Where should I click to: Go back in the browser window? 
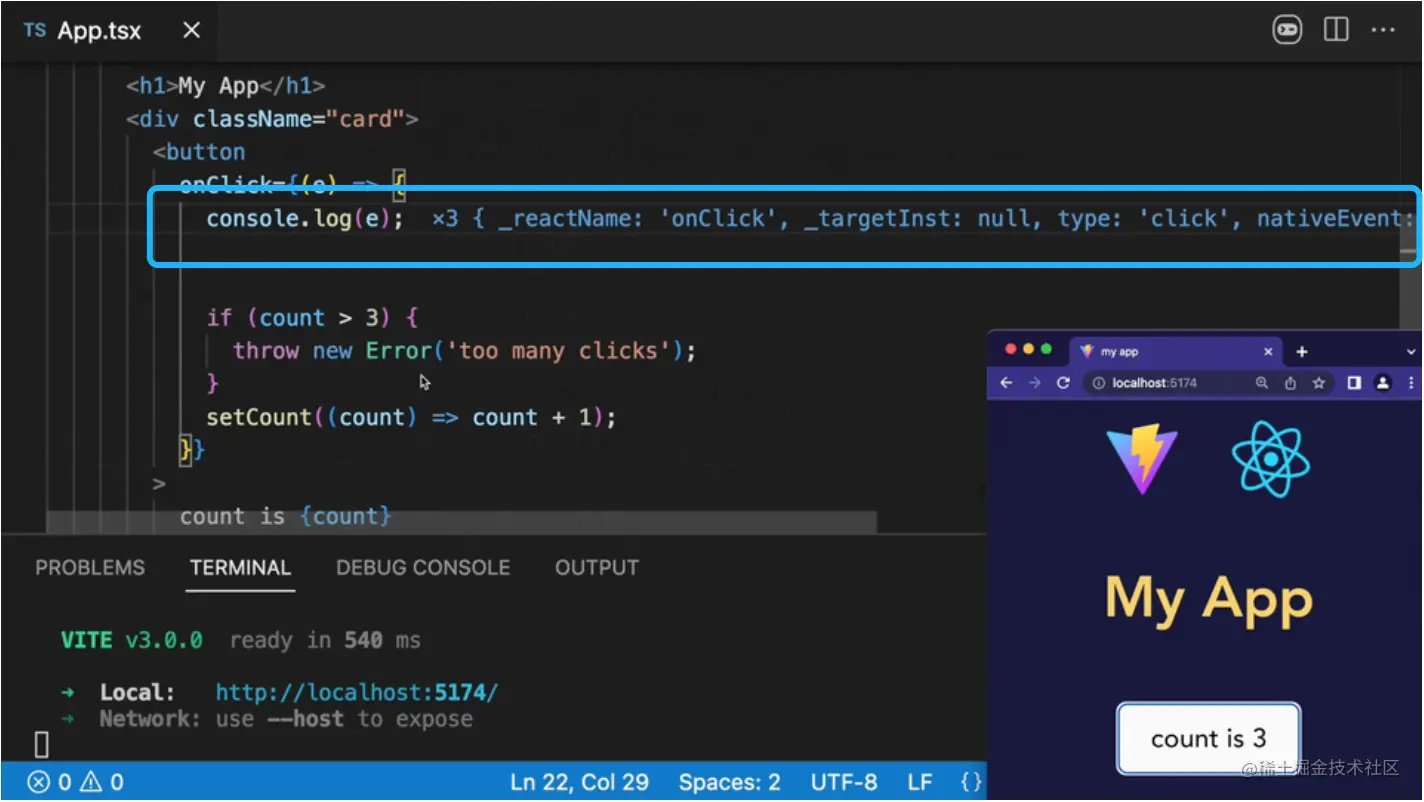1006,383
